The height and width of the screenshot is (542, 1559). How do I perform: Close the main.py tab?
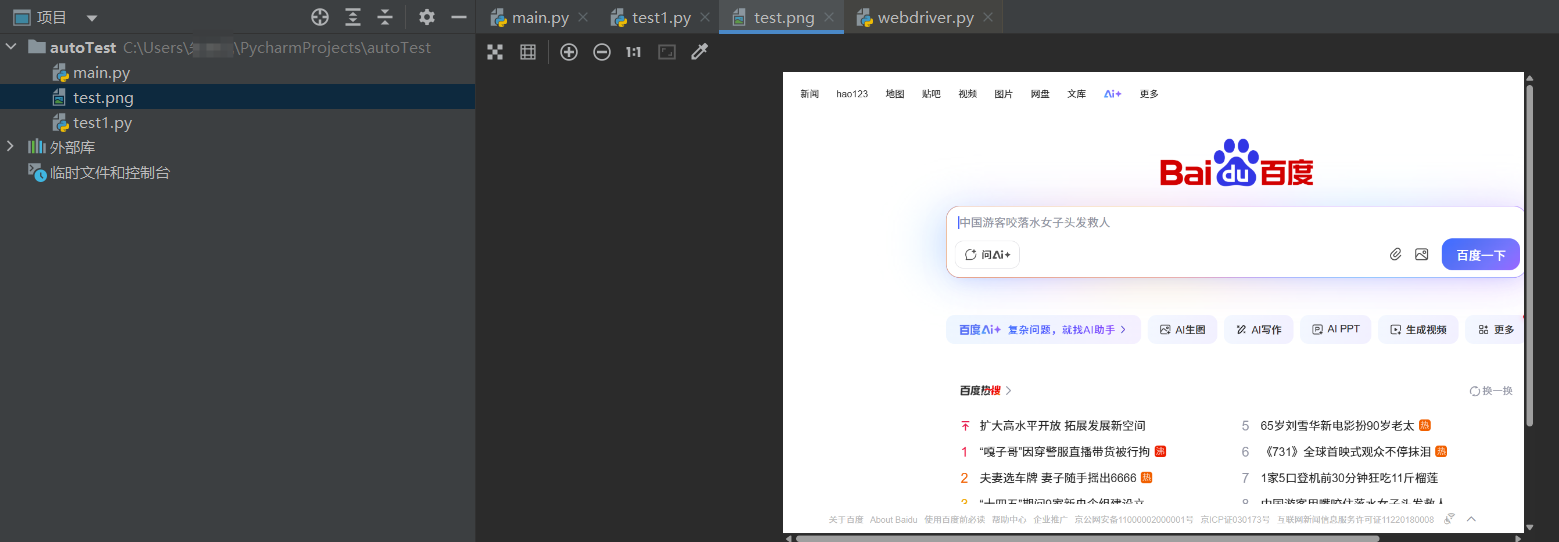click(584, 18)
